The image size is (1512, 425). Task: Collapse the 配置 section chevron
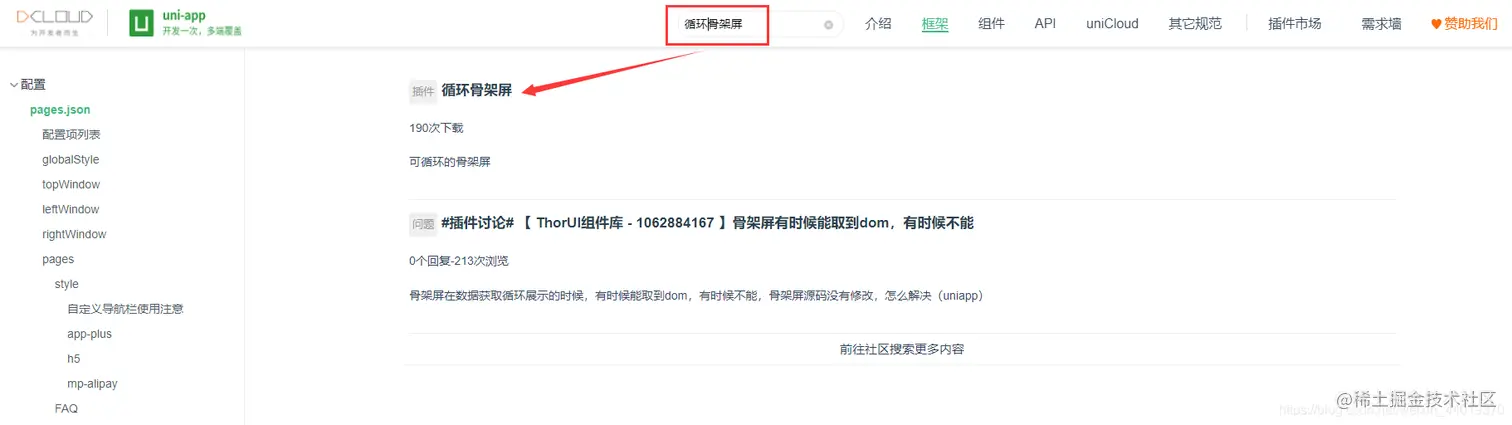(14, 85)
